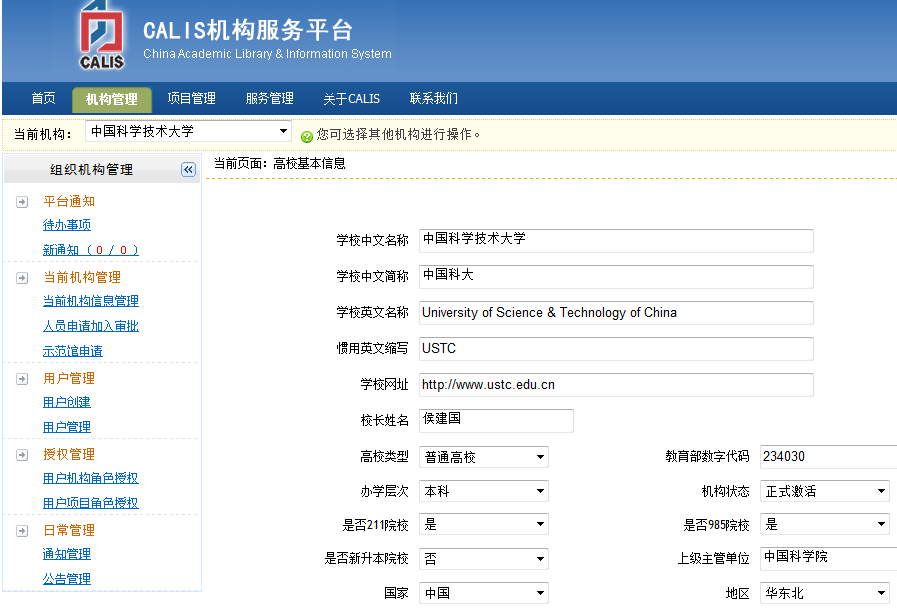897x613 pixels.
Task: Open the 地区 dropdown
Action: (825, 593)
